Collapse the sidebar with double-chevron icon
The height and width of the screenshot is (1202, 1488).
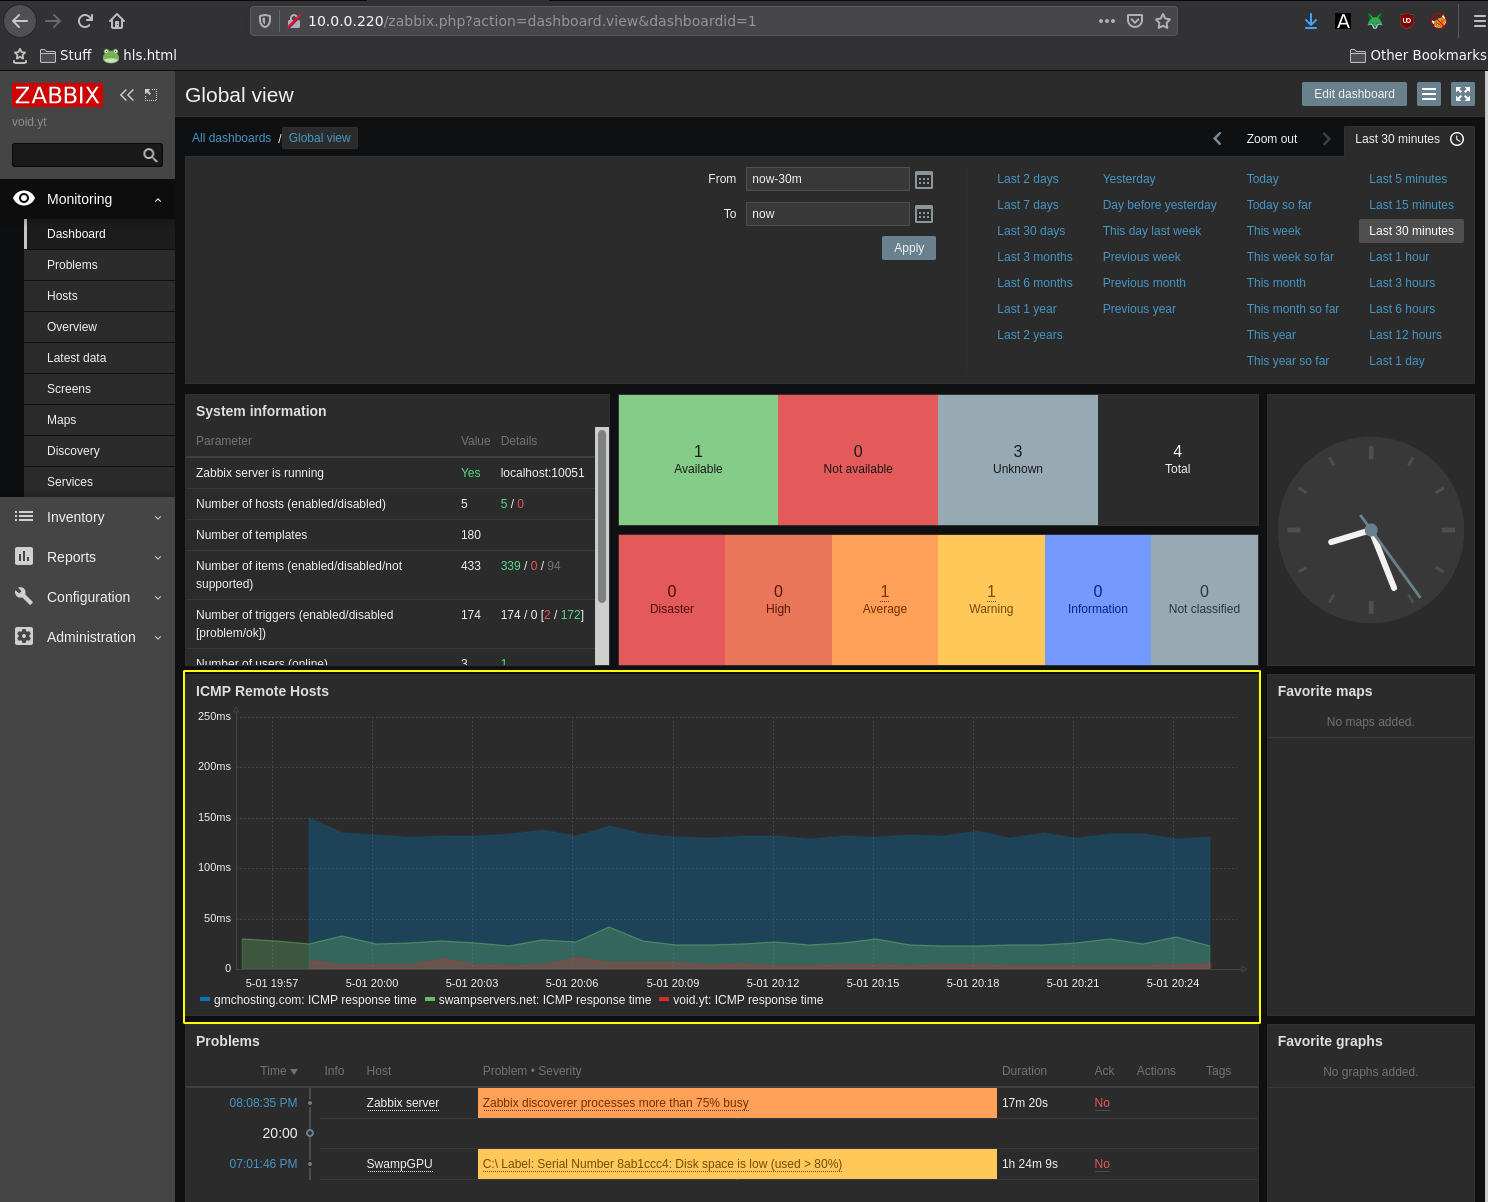click(x=127, y=95)
